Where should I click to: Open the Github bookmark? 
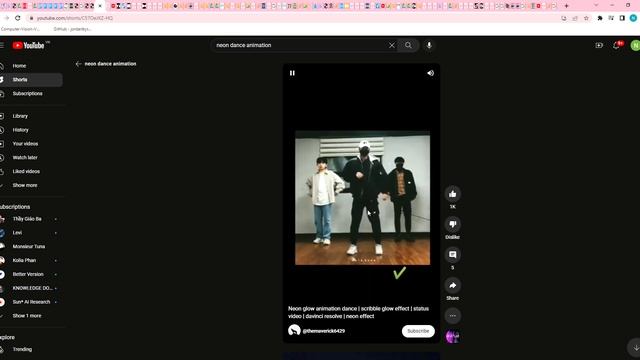coord(72,29)
